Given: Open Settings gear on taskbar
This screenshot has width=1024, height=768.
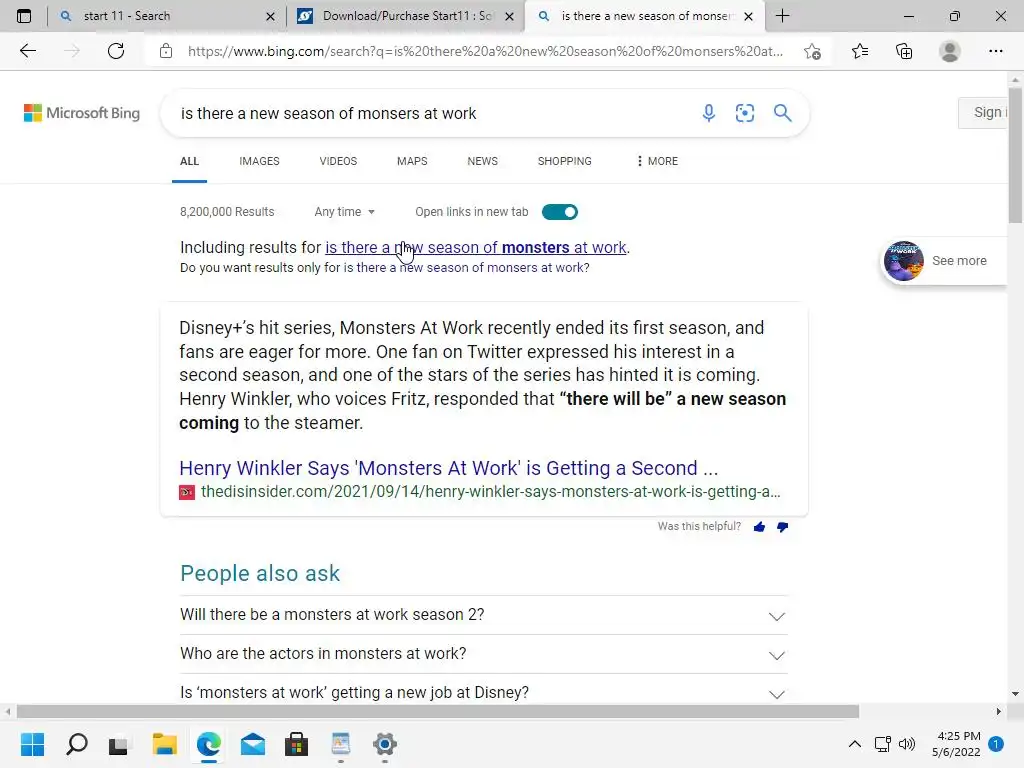Looking at the screenshot, I should tap(385, 744).
